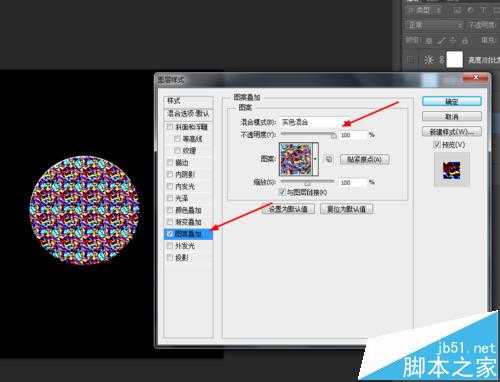Select the 样式 styles list entry
Image resolution: width=500 pixels, height=382 pixels.
click(188, 101)
